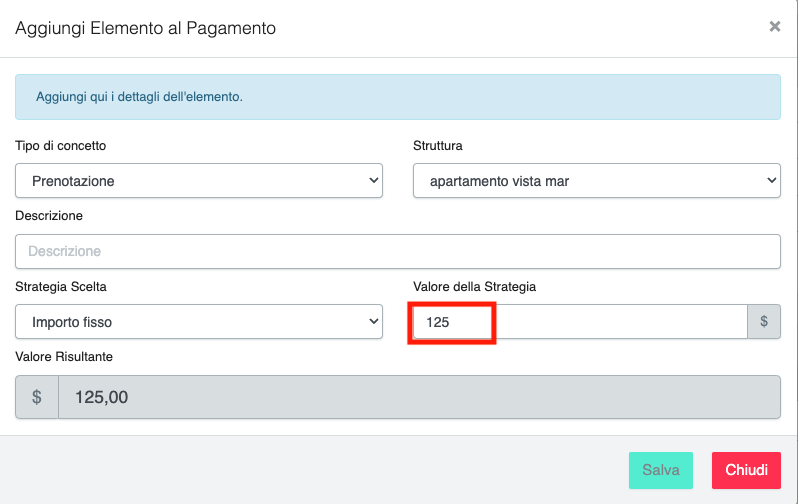Image resolution: width=798 pixels, height=504 pixels.
Task: Expand the Struttura dropdown
Action: [x=596, y=181]
